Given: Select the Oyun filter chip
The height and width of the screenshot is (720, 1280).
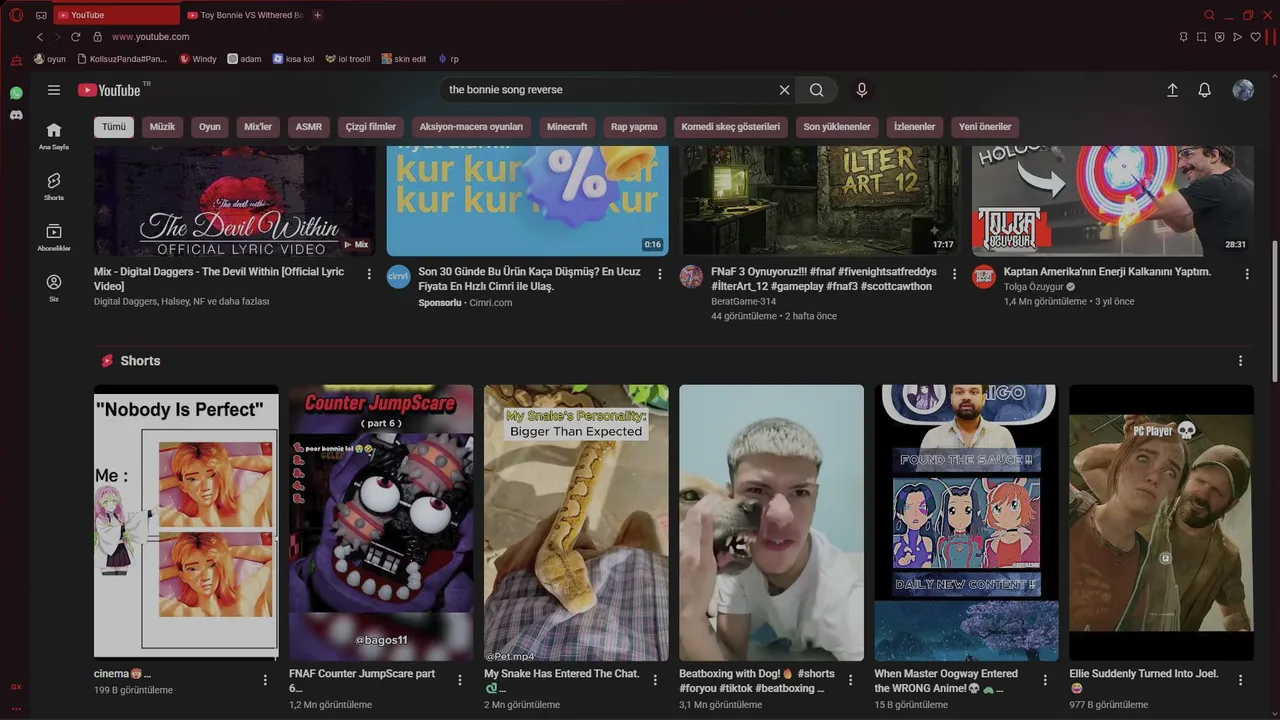Looking at the screenshot, I should [x=210, y=127].
